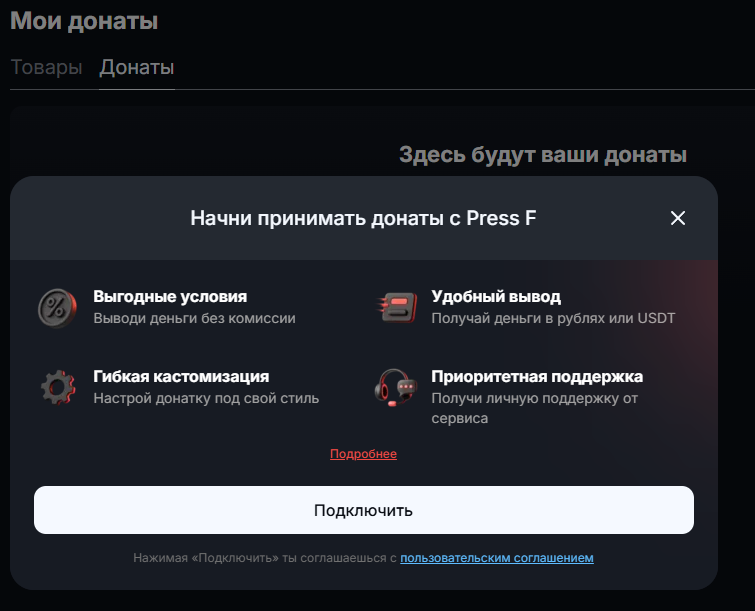Select the Донаты tab
Image resolution: width=755 pixels, height=611 pixels.
tap(137, 67)
